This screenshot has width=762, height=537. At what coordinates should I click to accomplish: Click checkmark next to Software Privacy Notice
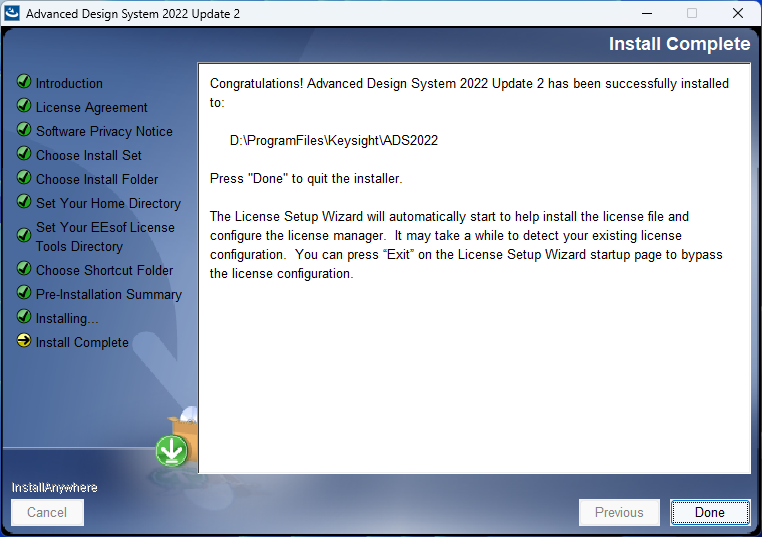(x=24, y=129)
